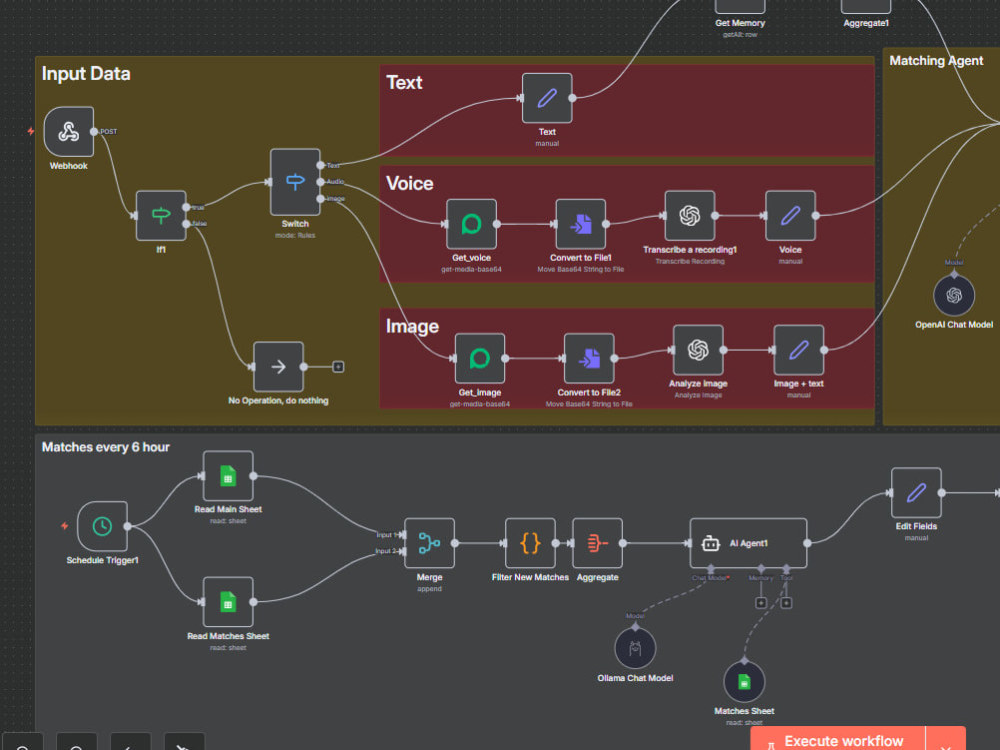
Task: Click the If1 node false output connector
Action: pos(186,224)
